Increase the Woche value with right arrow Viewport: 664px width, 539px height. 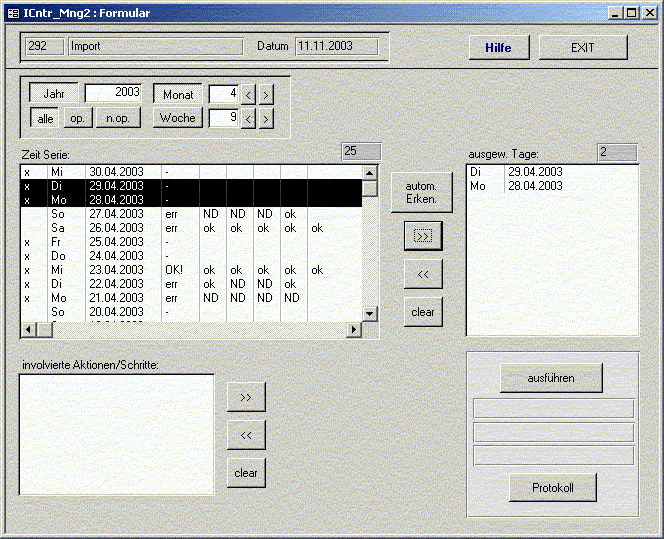266,119
